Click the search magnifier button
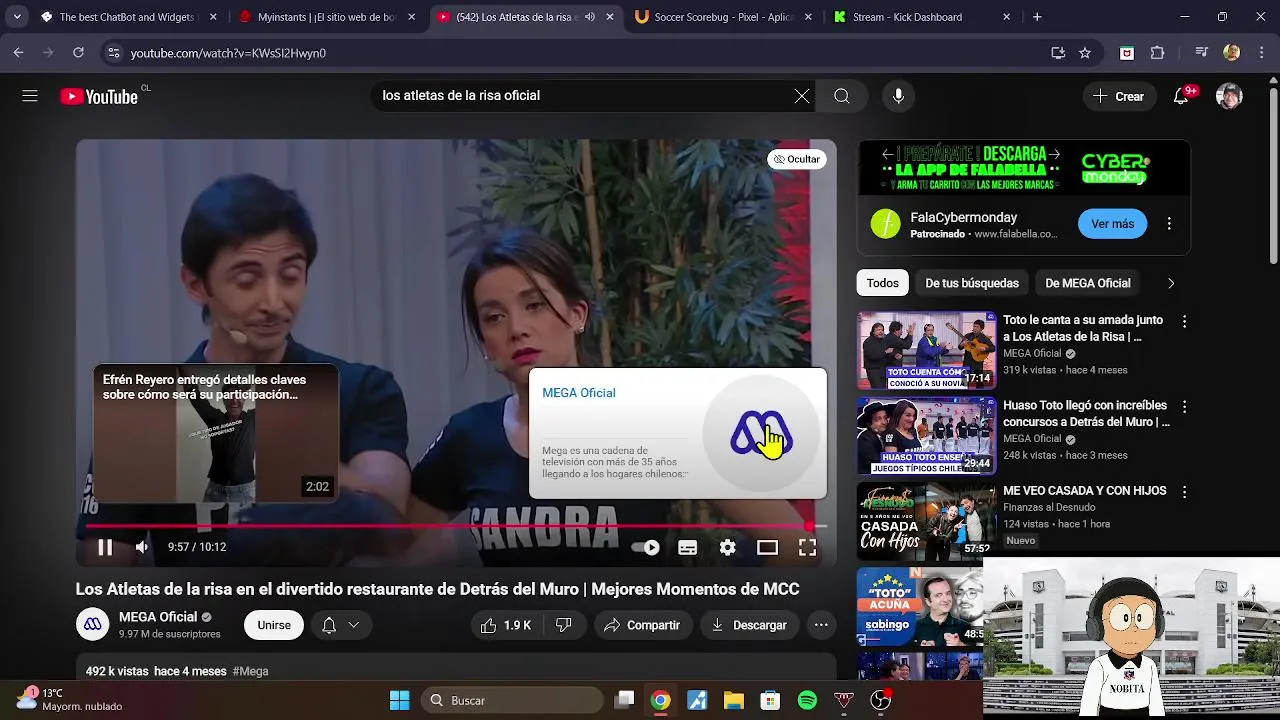 coord(842,96)
